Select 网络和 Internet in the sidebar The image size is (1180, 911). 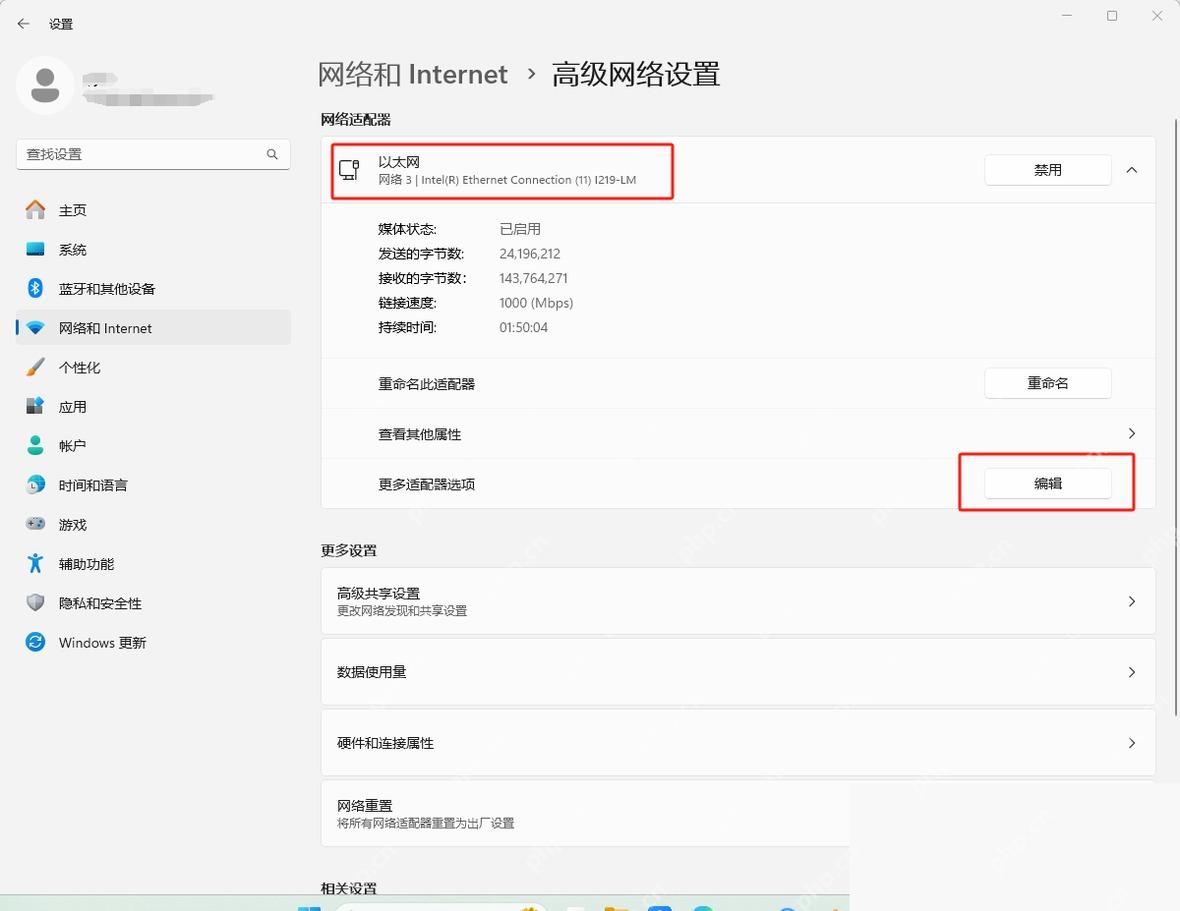tap(153, 328)
